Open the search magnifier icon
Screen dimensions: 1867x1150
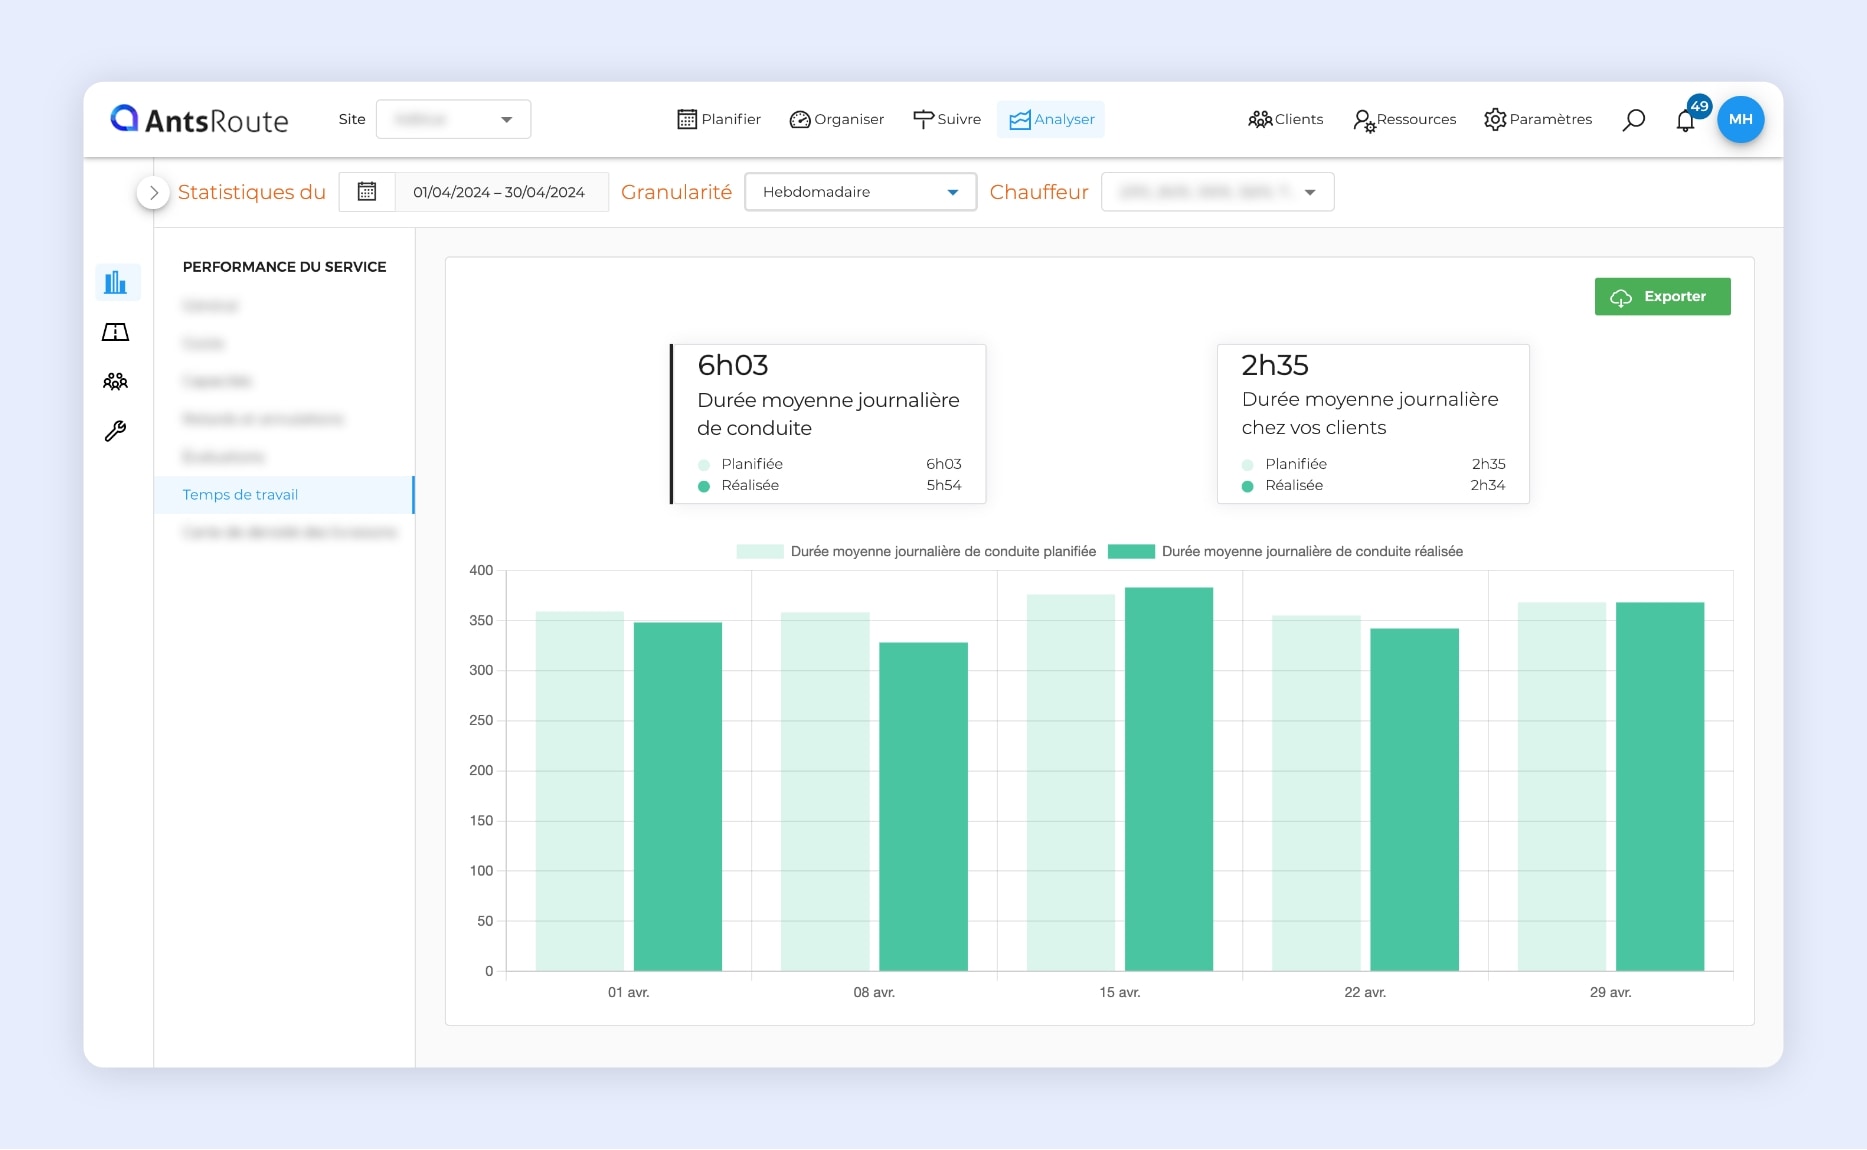coord(1633,120)
